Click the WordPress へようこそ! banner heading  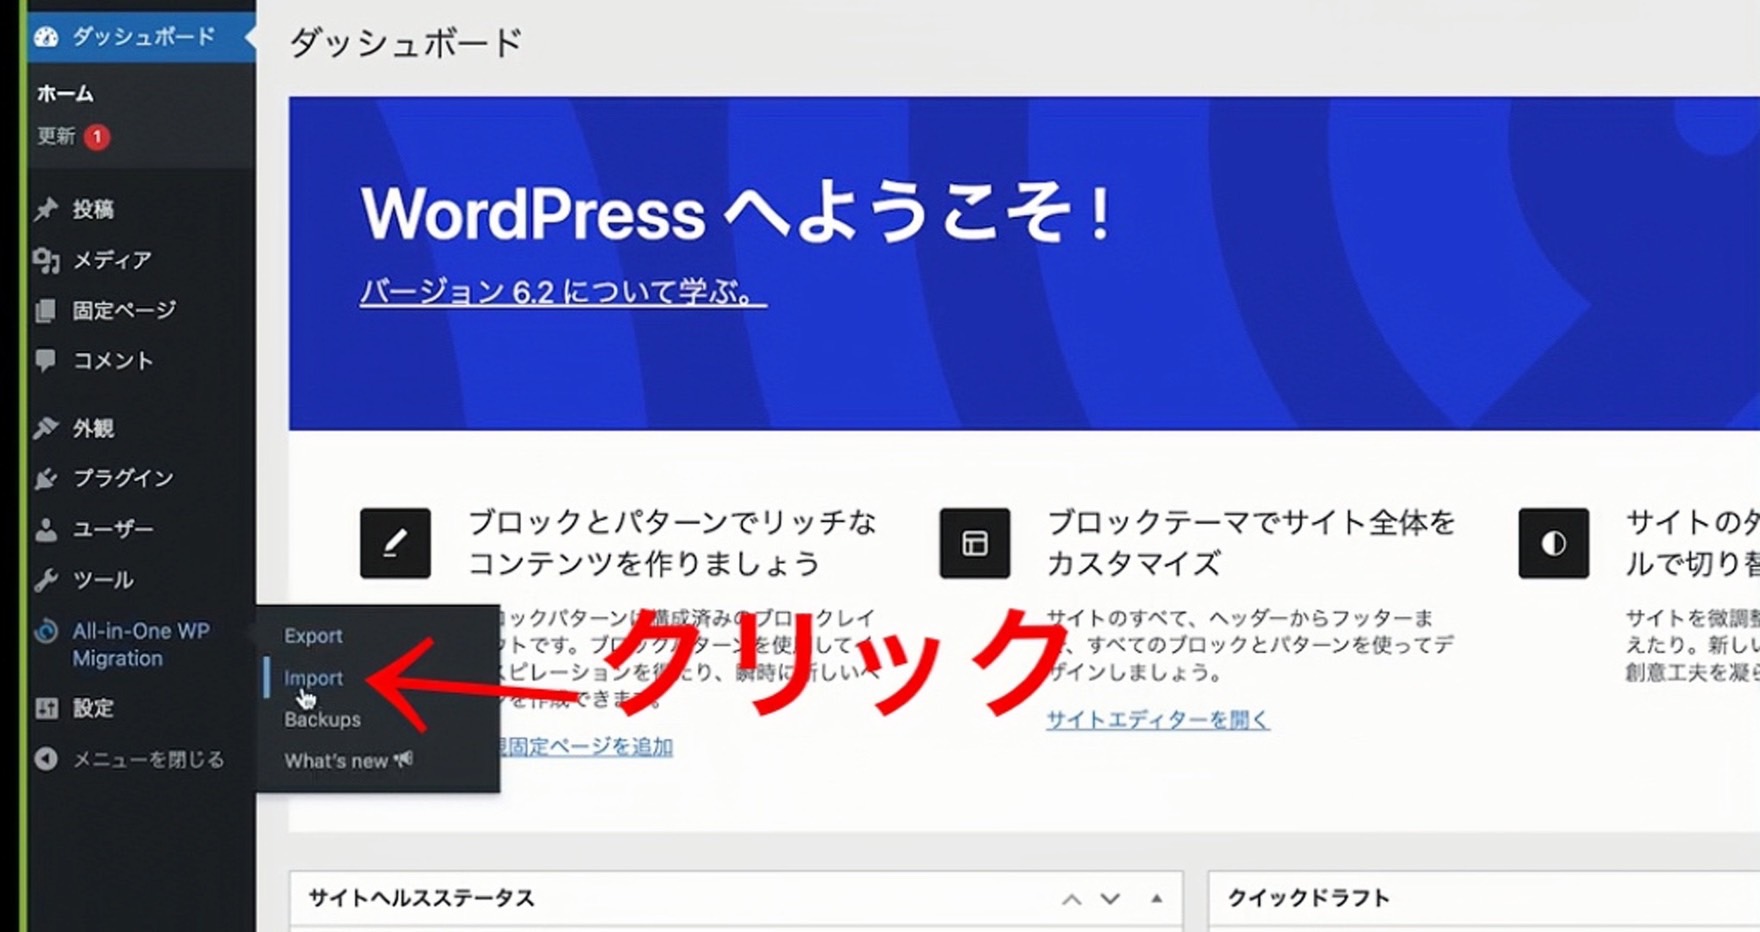737,213
